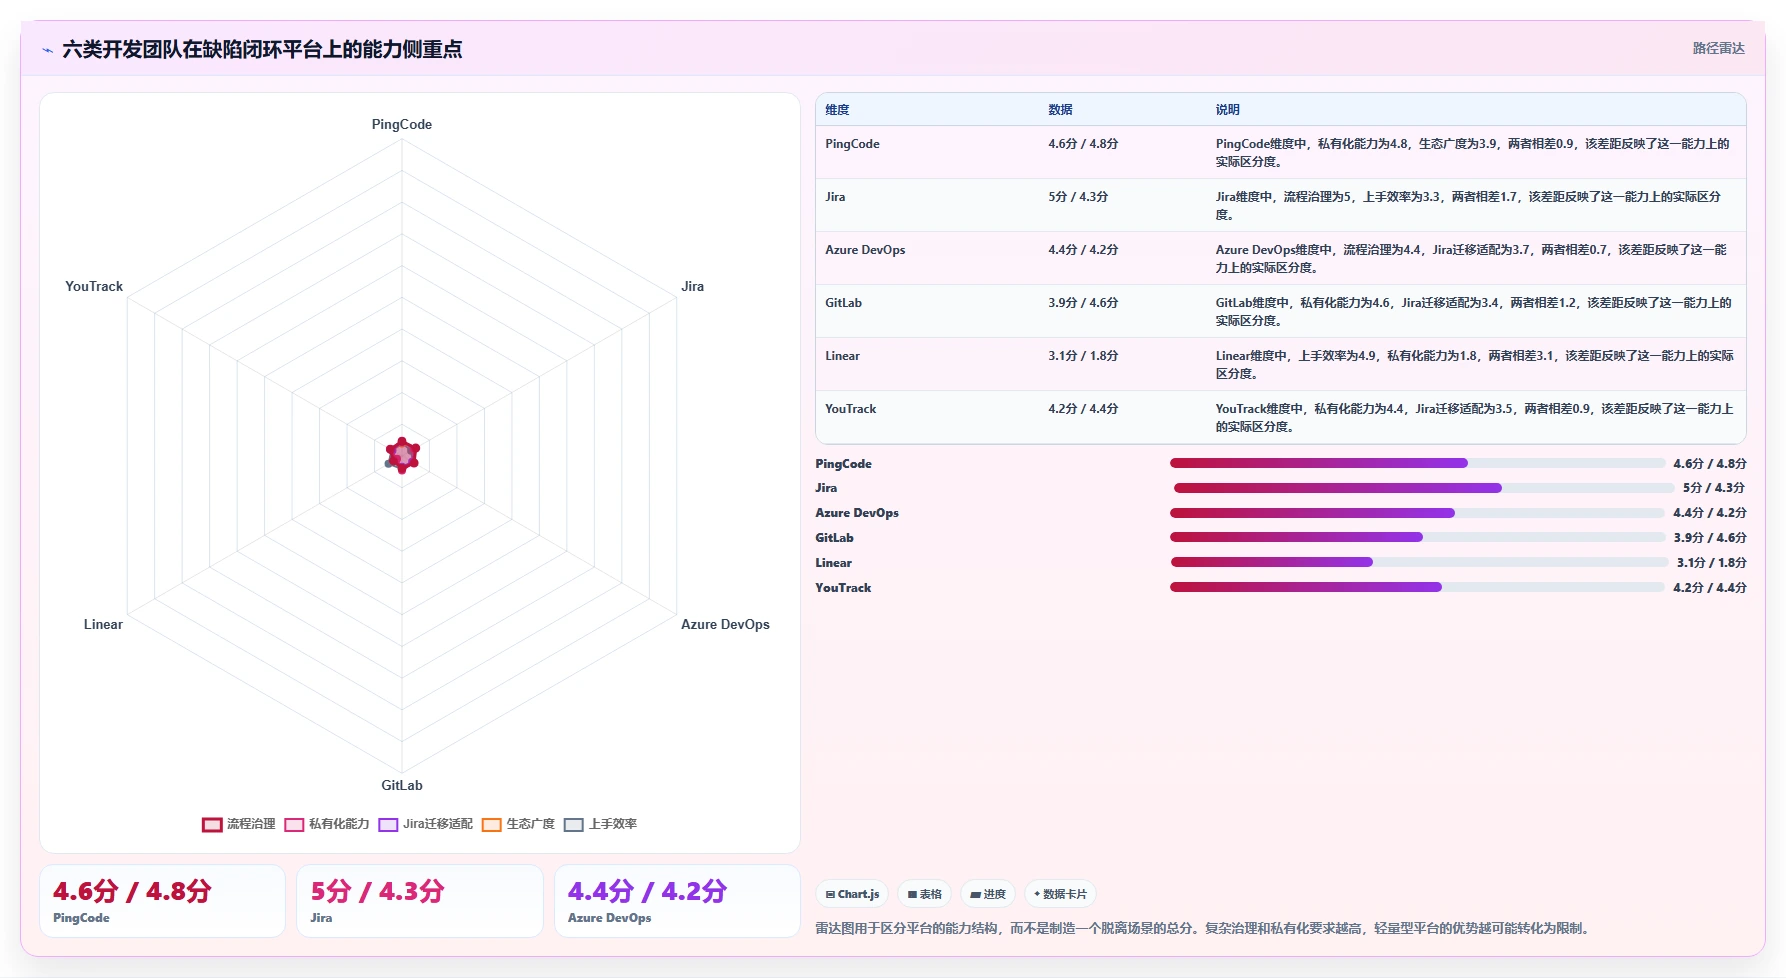1786x978 pixels.
Task: Click the Jira radar axis label
Action: click(692, 286)
